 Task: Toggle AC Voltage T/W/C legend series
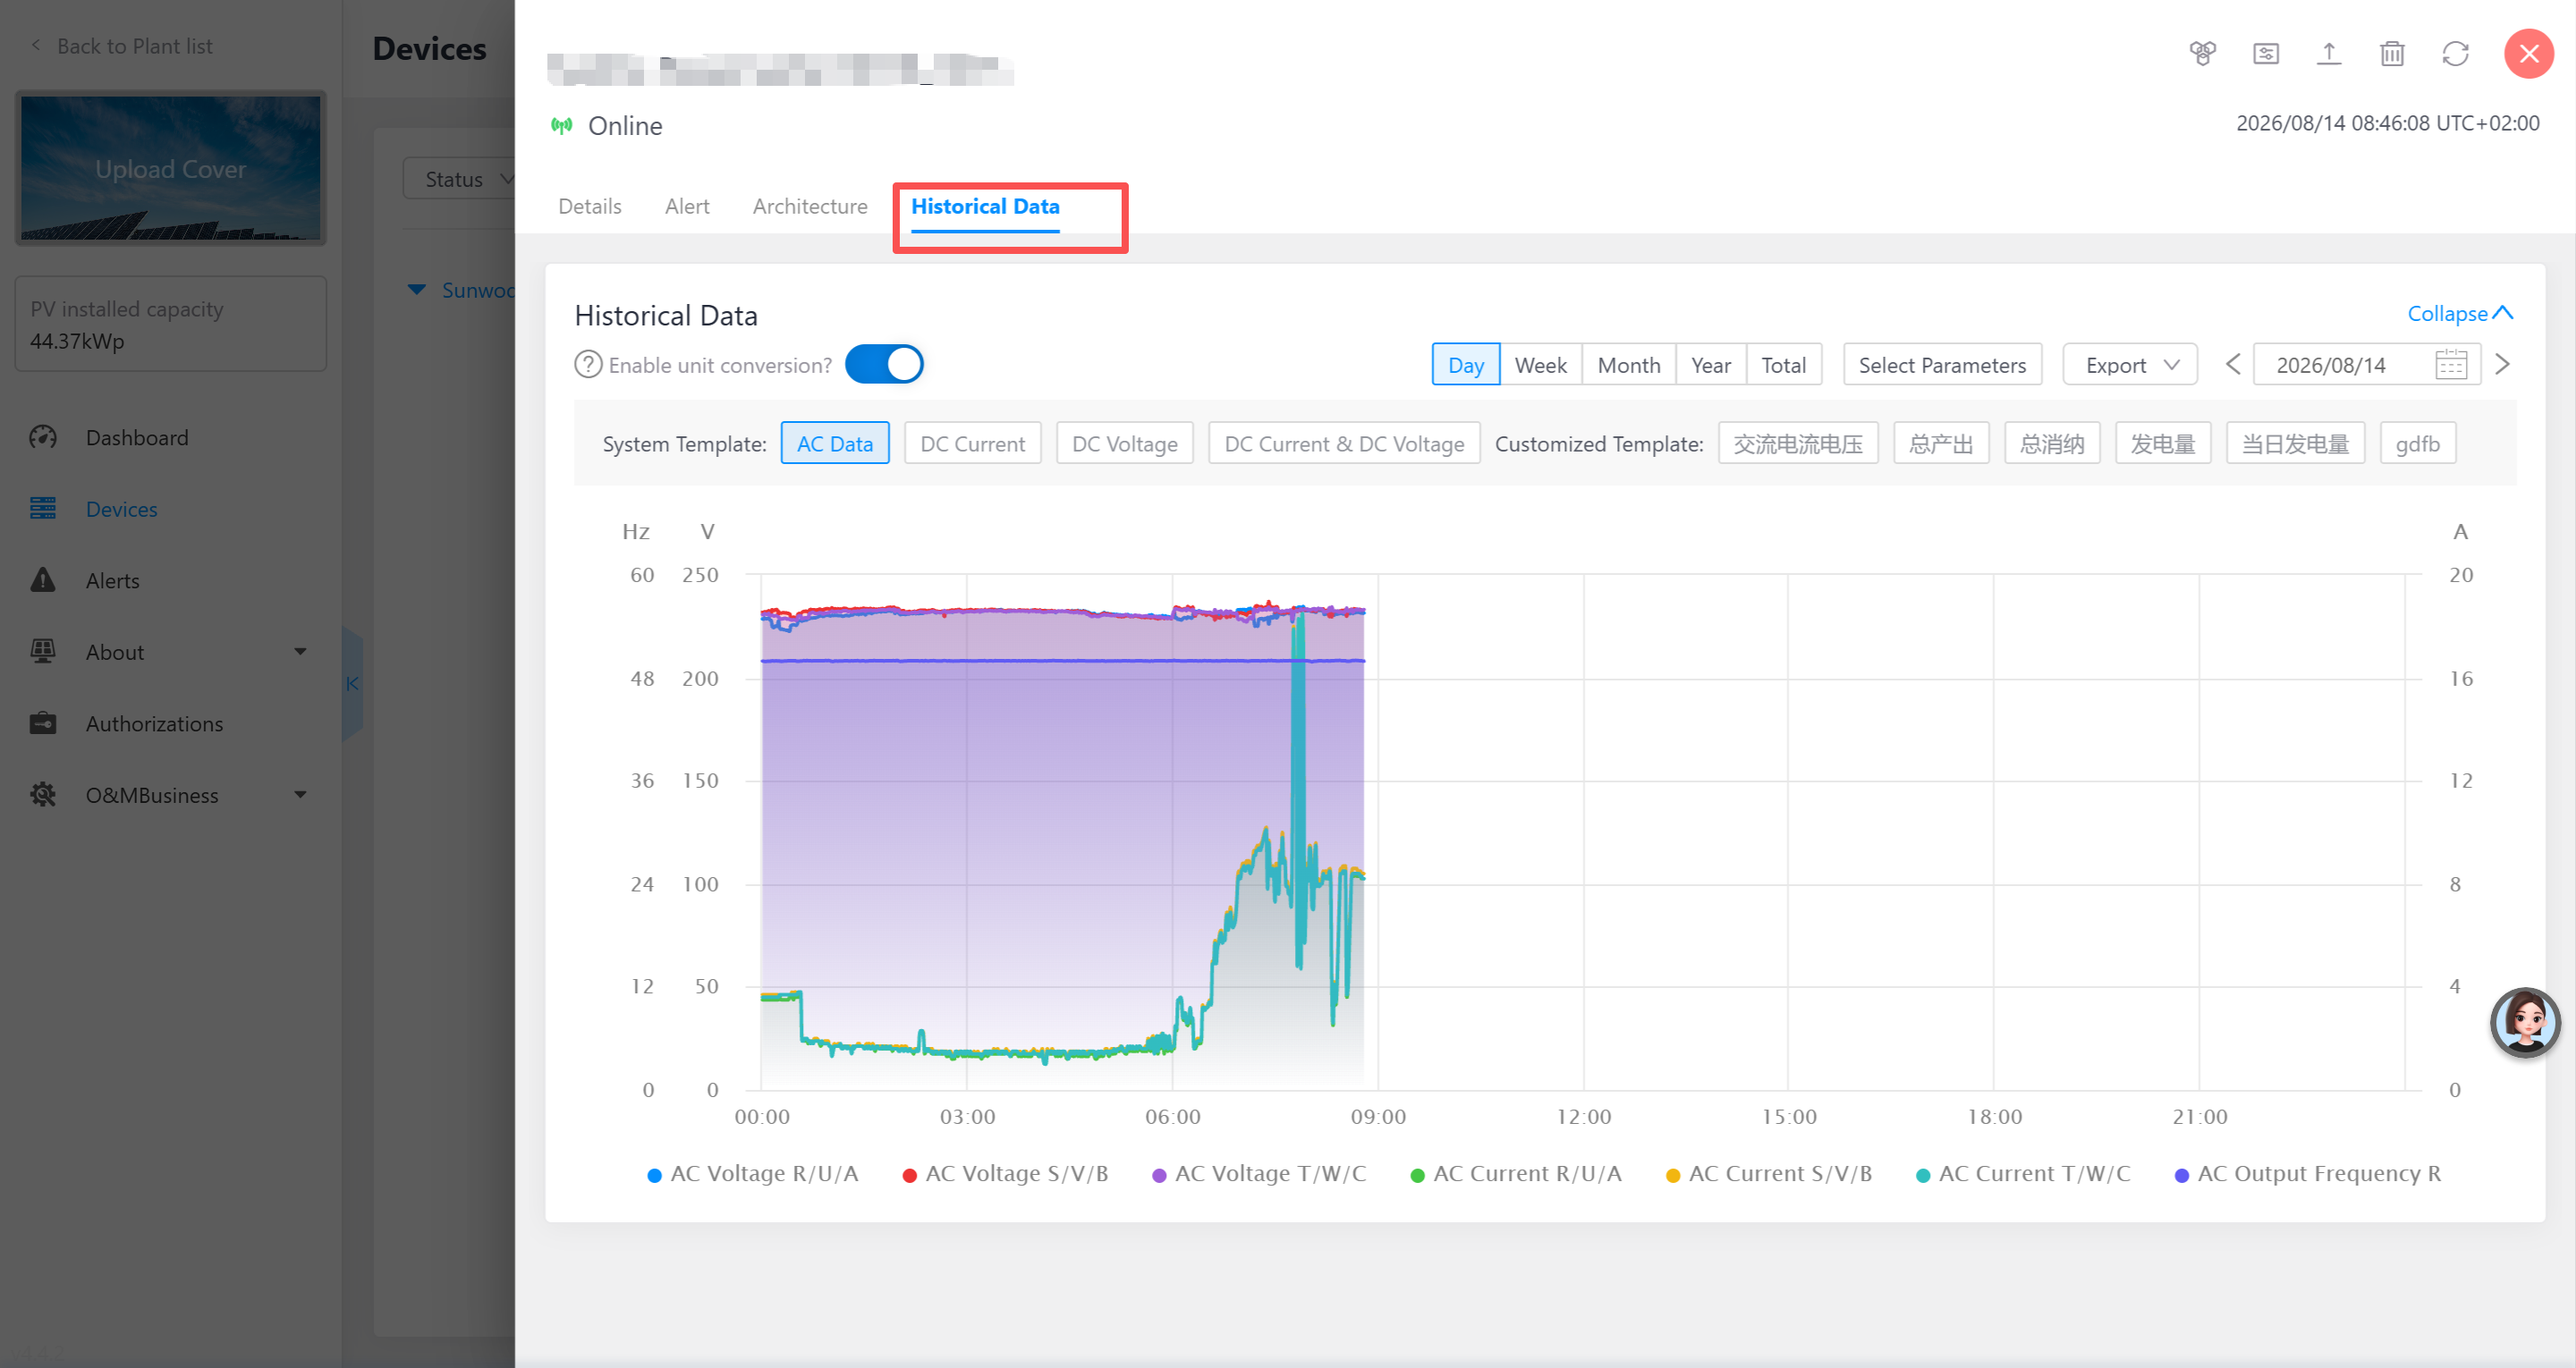click(x=1259, y=1174)
